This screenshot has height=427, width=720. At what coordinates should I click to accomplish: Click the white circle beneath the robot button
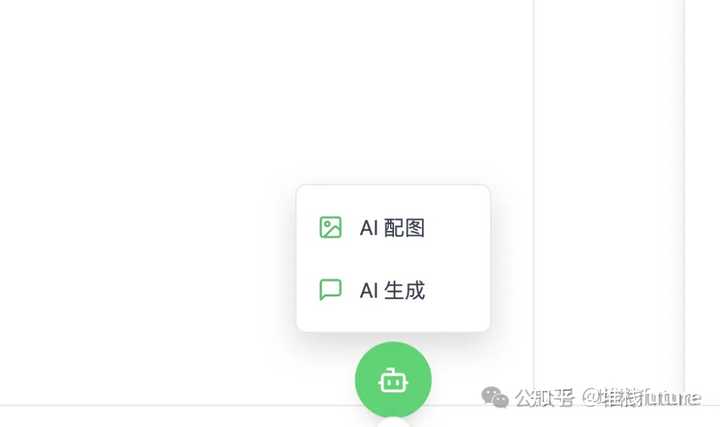(393, 423)
